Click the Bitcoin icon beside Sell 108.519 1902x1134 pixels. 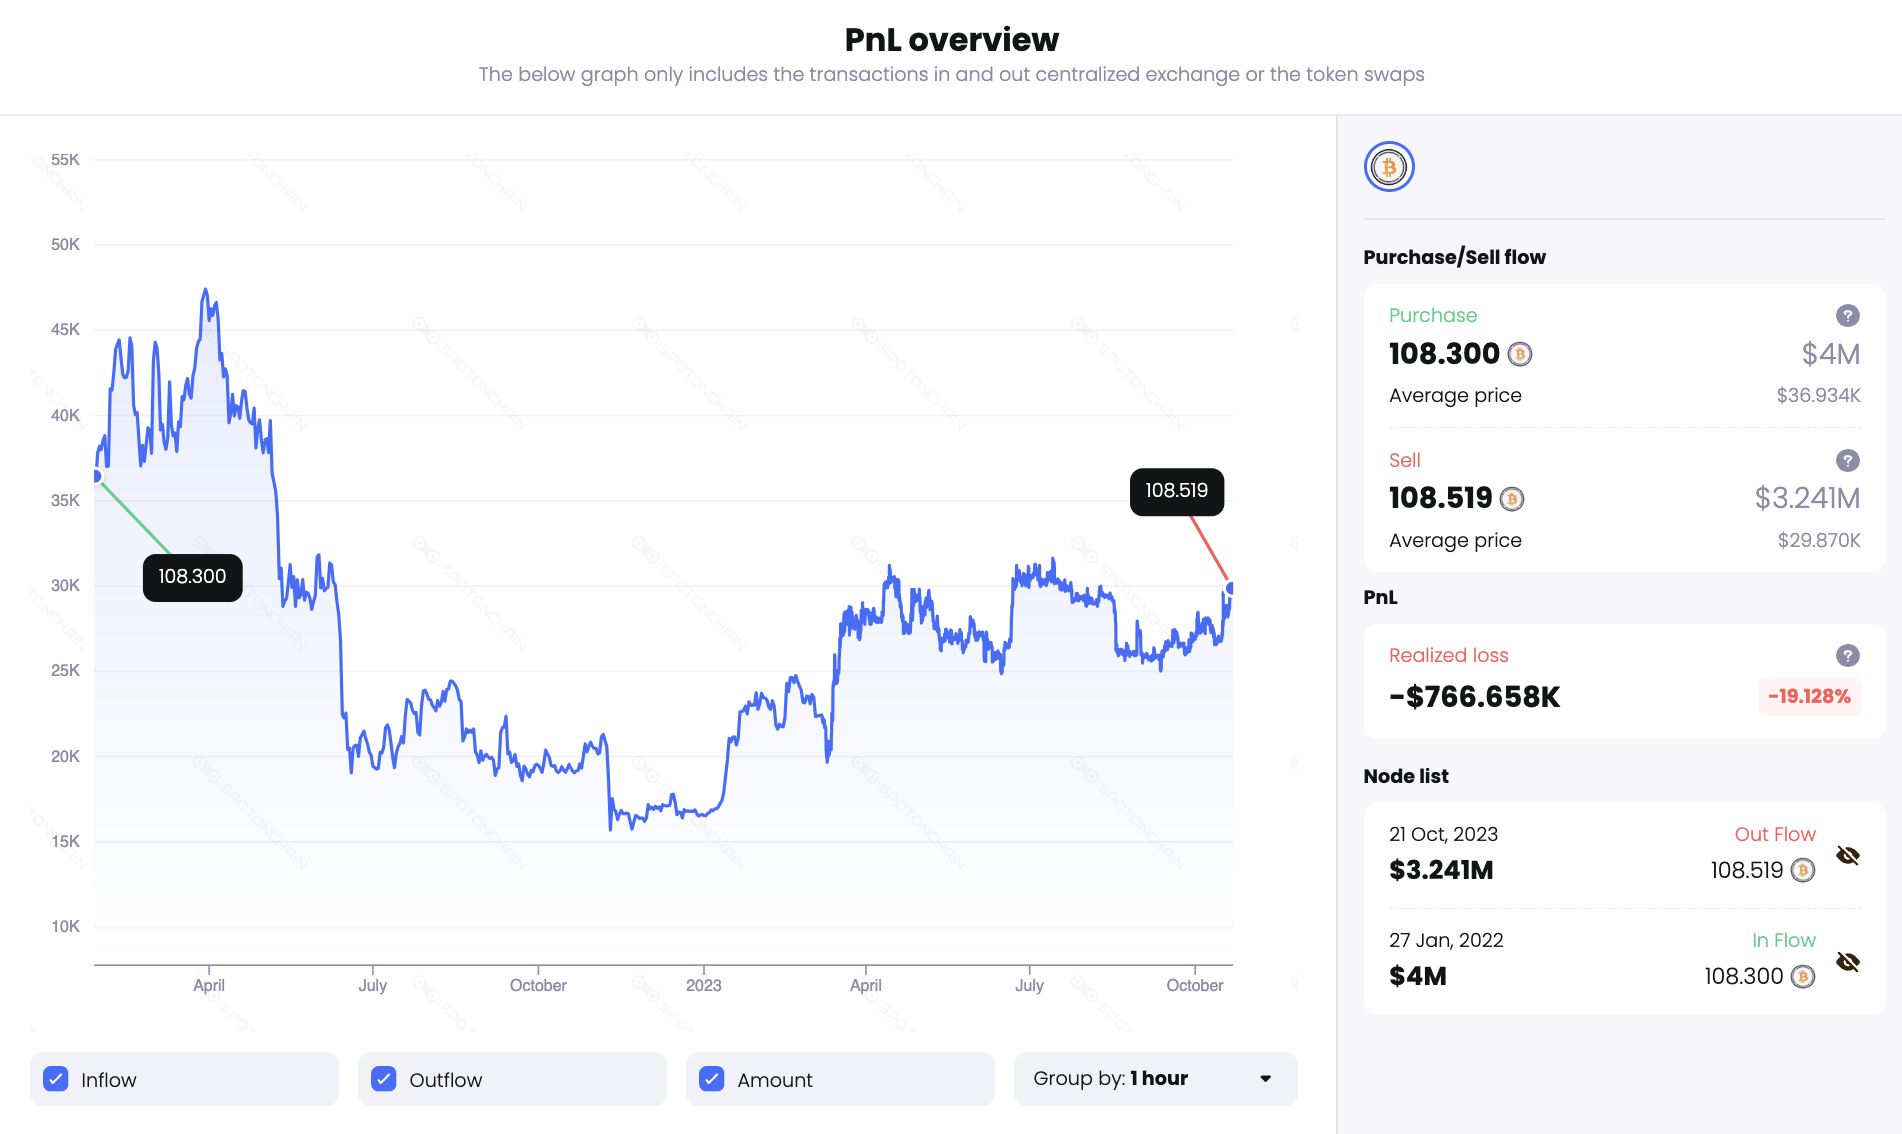coord(1513,499)
